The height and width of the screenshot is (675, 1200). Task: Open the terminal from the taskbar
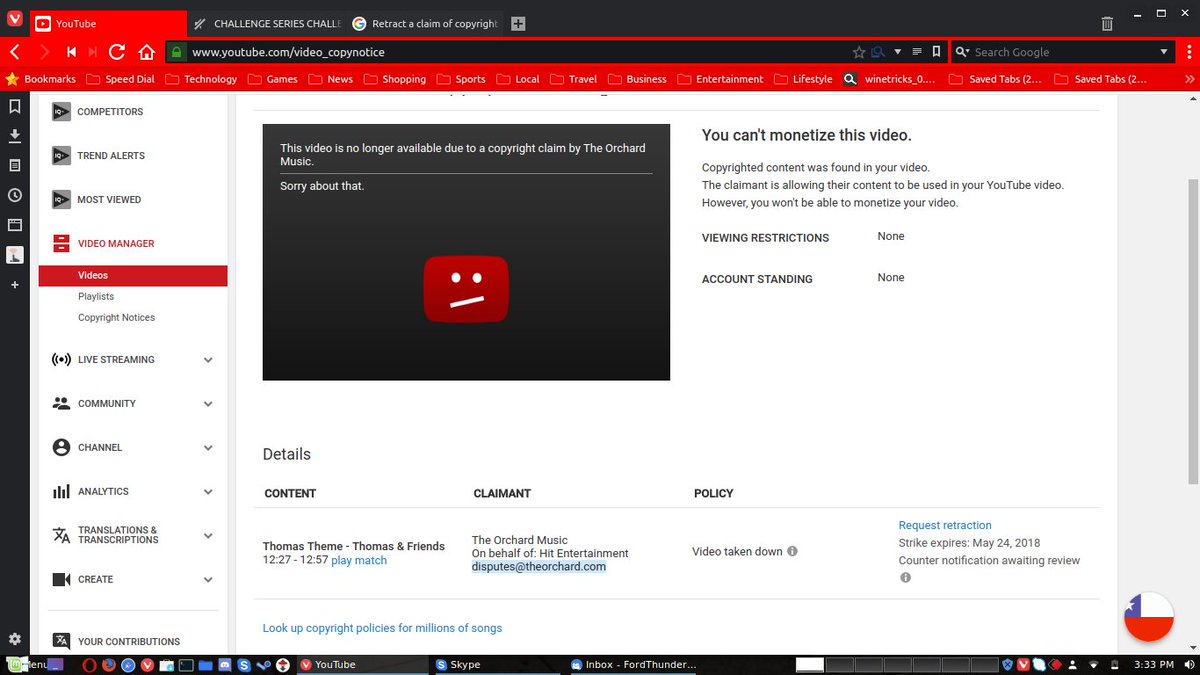pos(185,664)
